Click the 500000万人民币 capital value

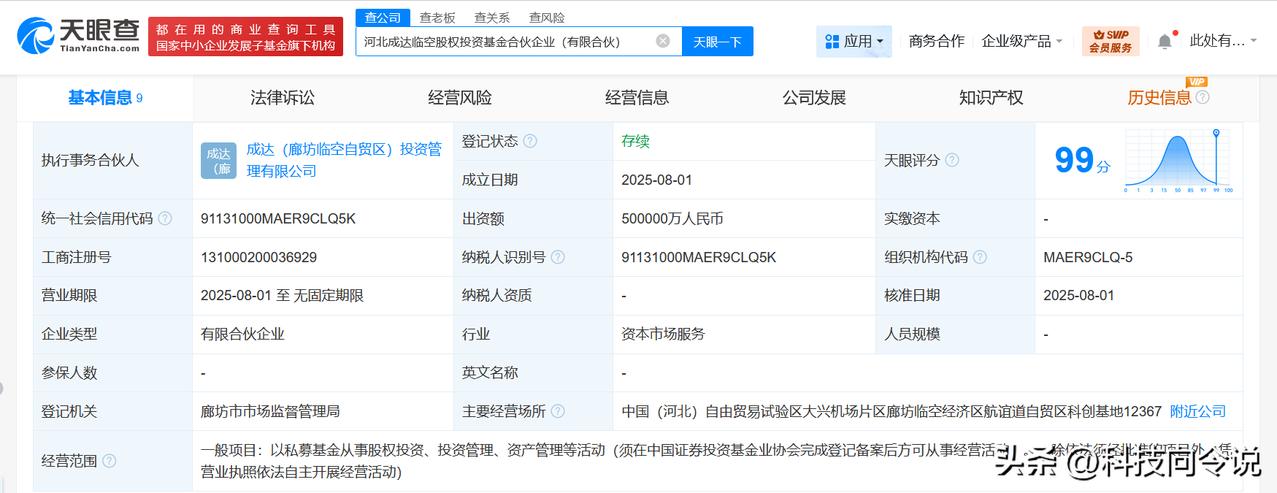[672, 218]
